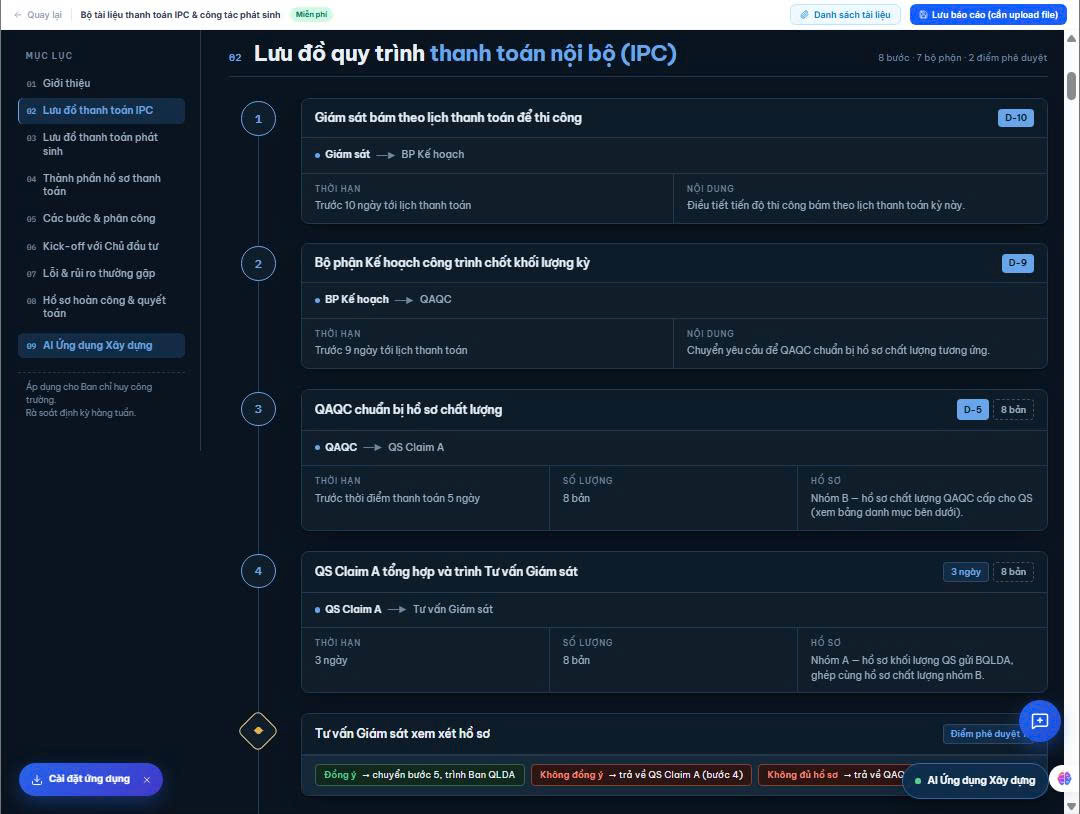Jump to Lỗi & rủi ro thường gặp
The width and height of the screenshot is (1080, 814).
coord(101,273)
